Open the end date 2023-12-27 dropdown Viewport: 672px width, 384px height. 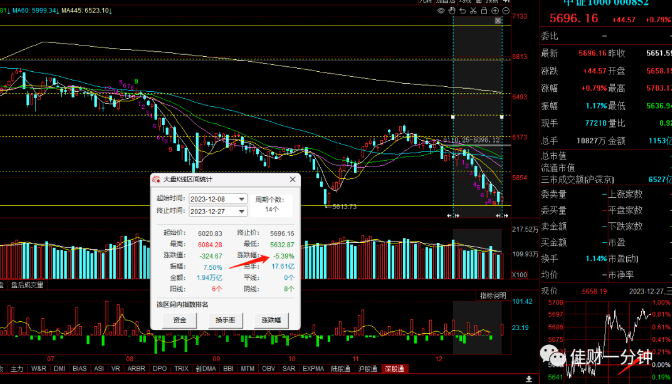point(242,212)
